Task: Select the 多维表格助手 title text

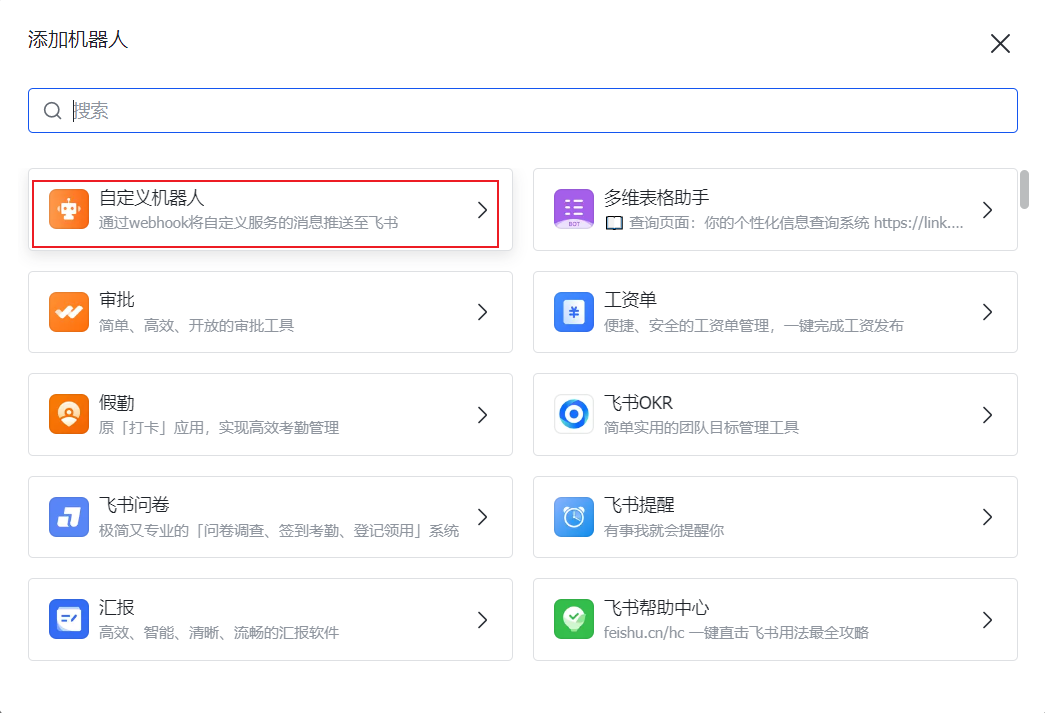Action: [x=656, y=198]
